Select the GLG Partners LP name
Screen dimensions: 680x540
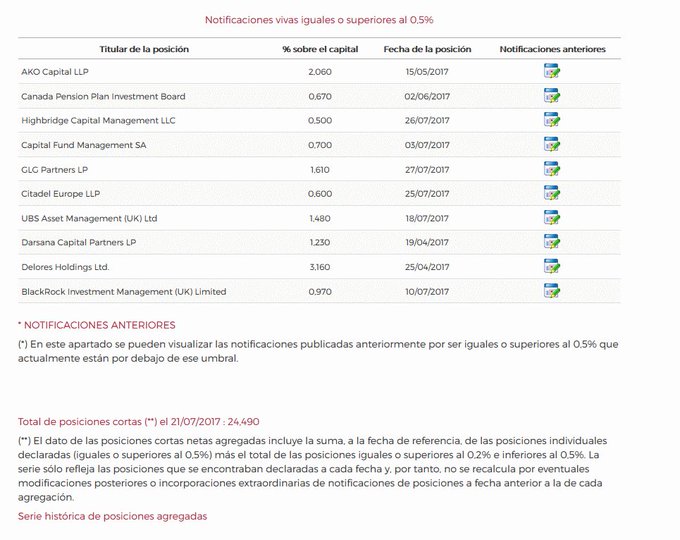(x=55, y=170)
